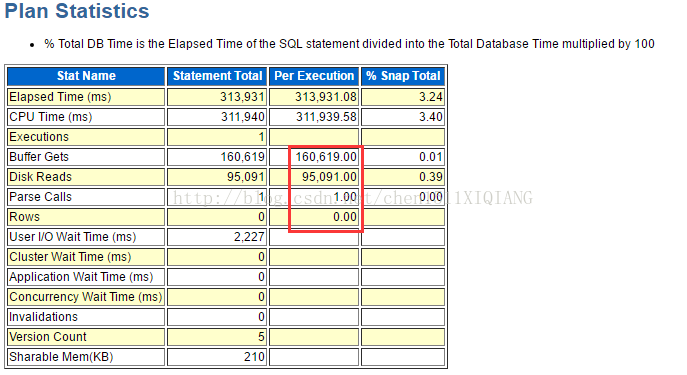Select the Parse Calls row label
Image resolution: width=687 pixels, height=375 pixels.
[40, 197]
